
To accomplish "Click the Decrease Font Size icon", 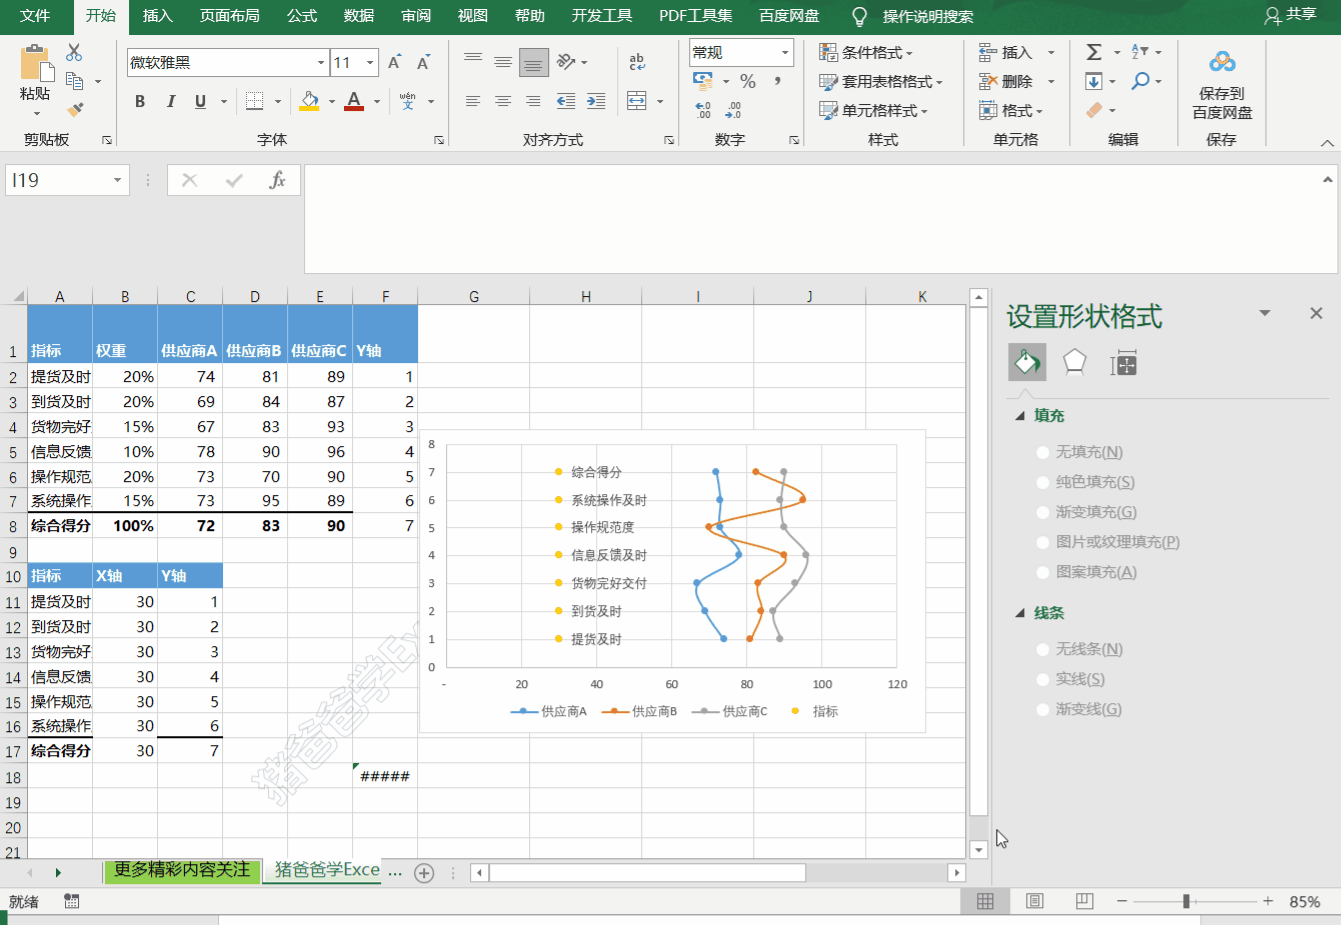I will click(x=423, y=62).
